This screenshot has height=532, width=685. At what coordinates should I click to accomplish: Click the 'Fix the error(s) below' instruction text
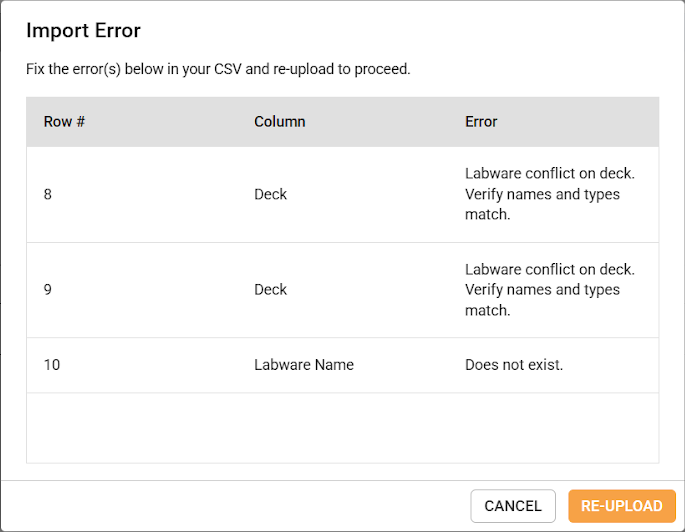tap(218, 70)
